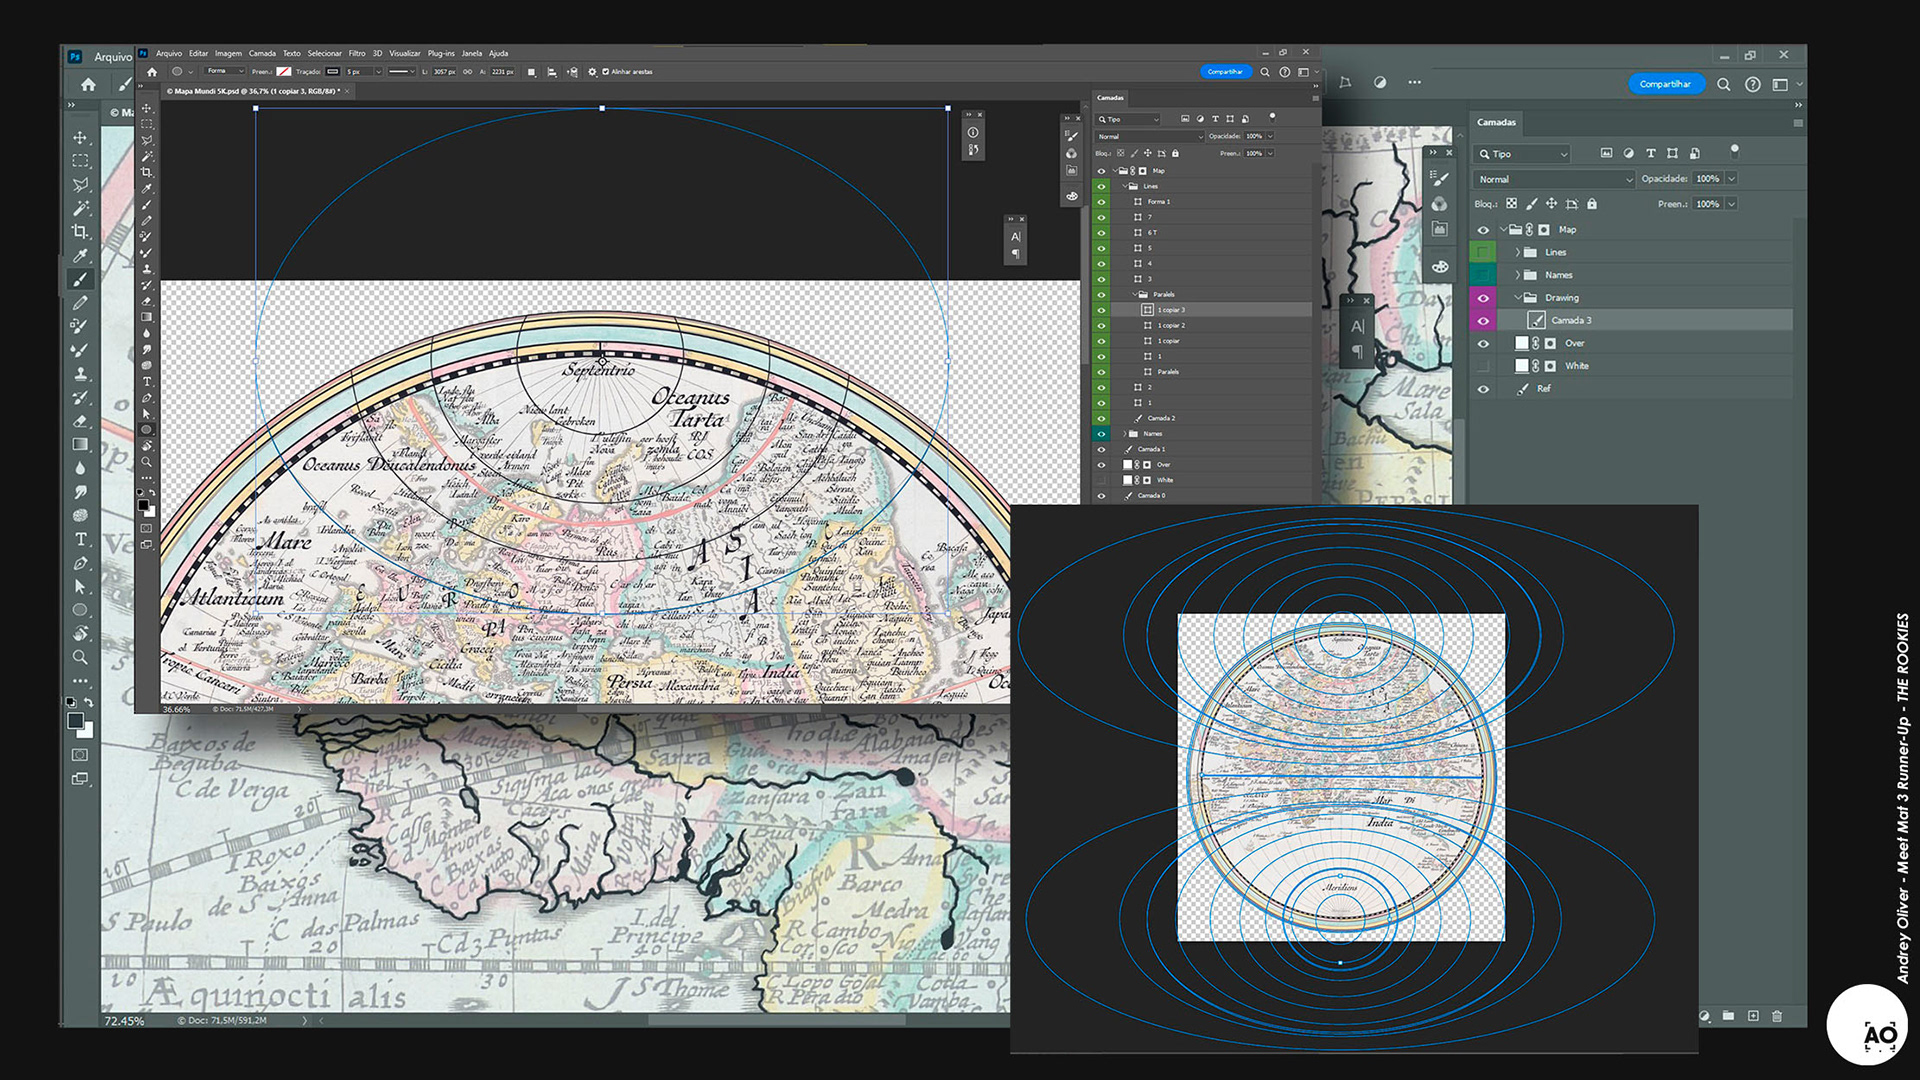1920x1080 pixels.
Task: Filter type layers in back Camadas panel
Action: coord(1650,153)
